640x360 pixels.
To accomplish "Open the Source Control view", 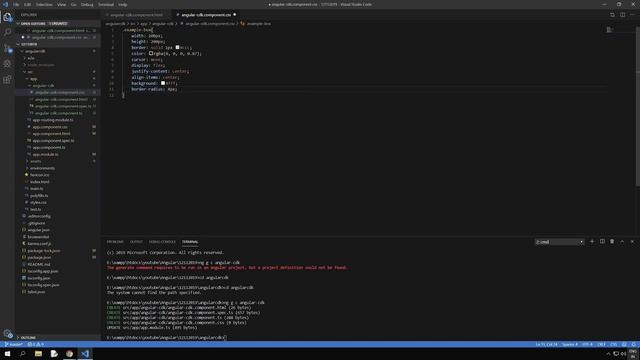I will pyautogui.click(x=7, y=49).
